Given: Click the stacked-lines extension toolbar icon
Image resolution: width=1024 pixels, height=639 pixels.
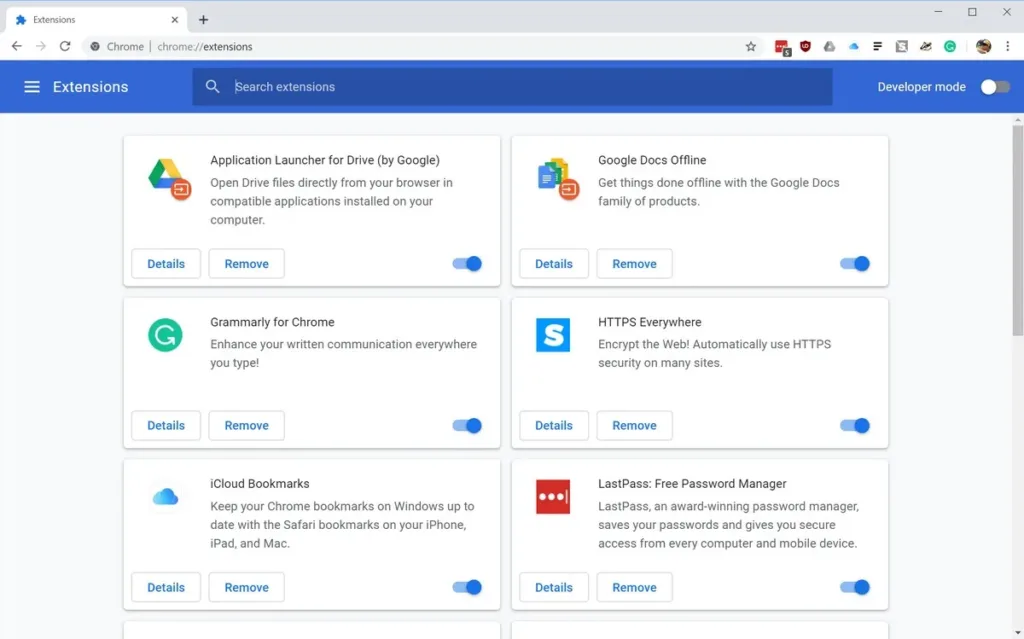Looking at the screenshot, I should pos(877,46).
